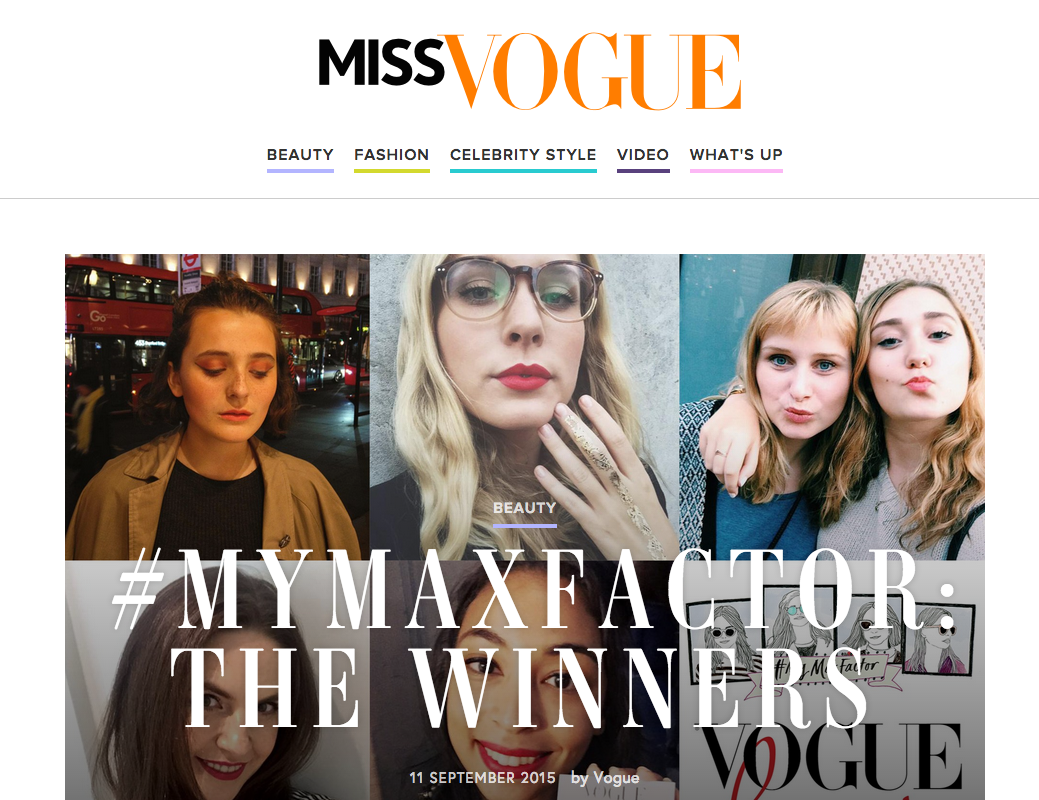
Task: Click the Beauty category label on the article
Action: pos(525,508)
